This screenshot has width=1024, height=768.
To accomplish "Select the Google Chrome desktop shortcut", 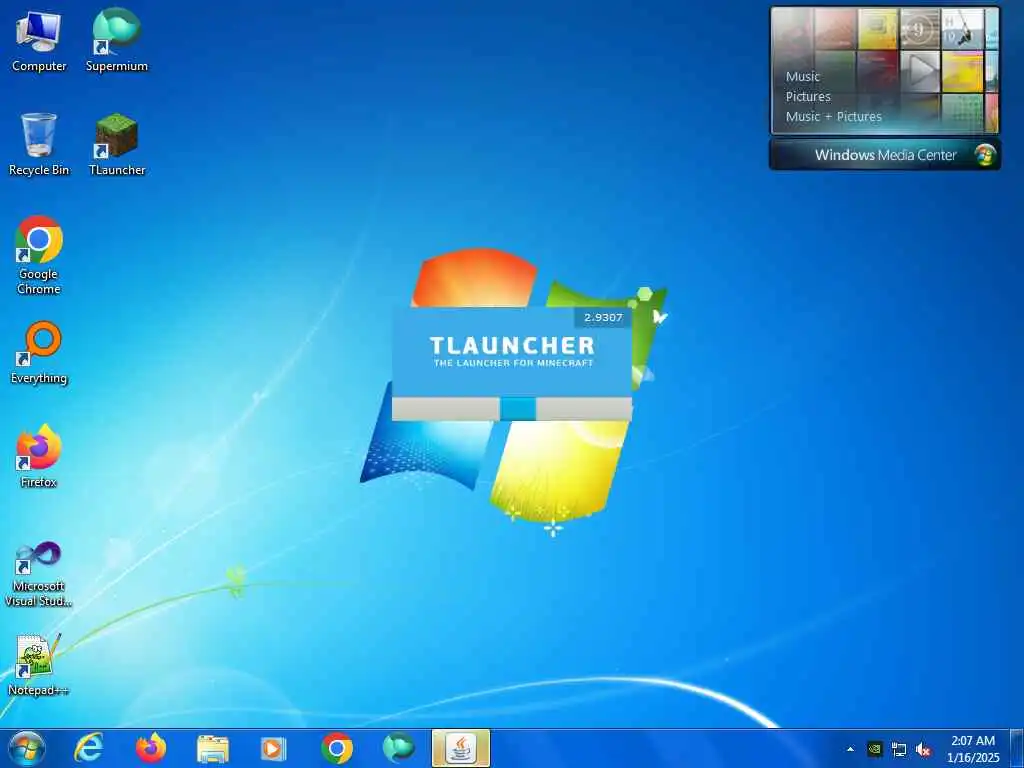I will click(39, 255).
